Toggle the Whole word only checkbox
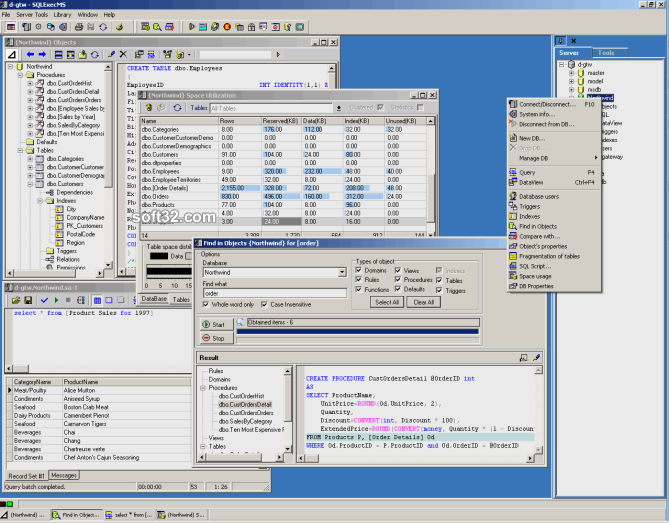The height and width of the screenshot is (523, 669). (x=206, y=304)
